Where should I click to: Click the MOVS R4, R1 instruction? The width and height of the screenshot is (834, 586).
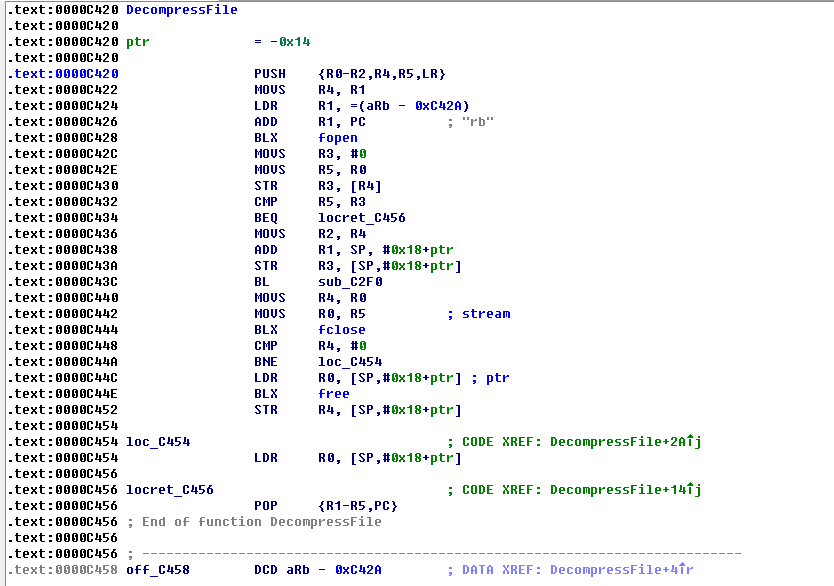click(310, 90)
